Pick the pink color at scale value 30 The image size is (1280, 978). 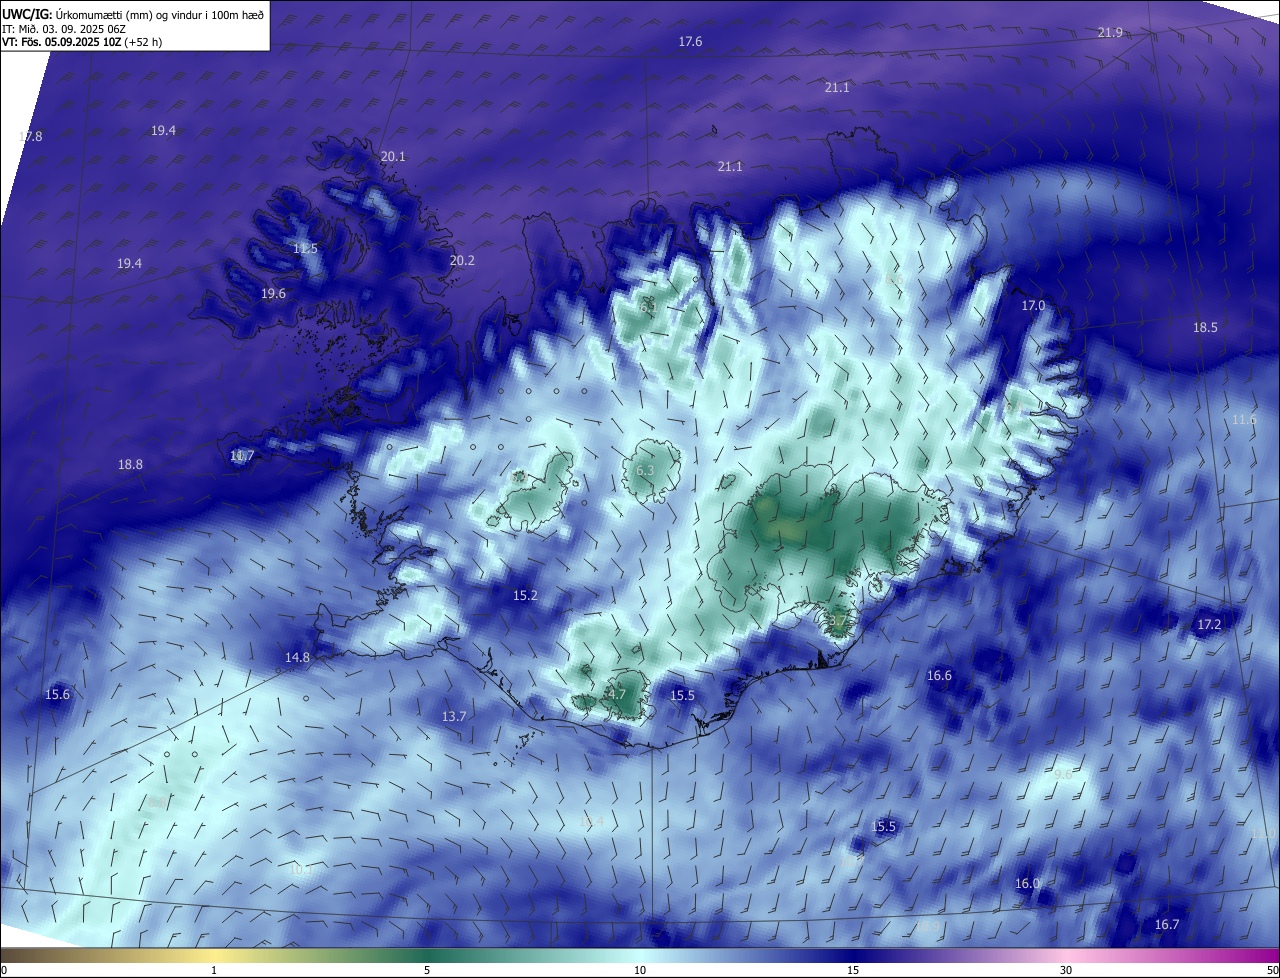(x=1066, y=955)
